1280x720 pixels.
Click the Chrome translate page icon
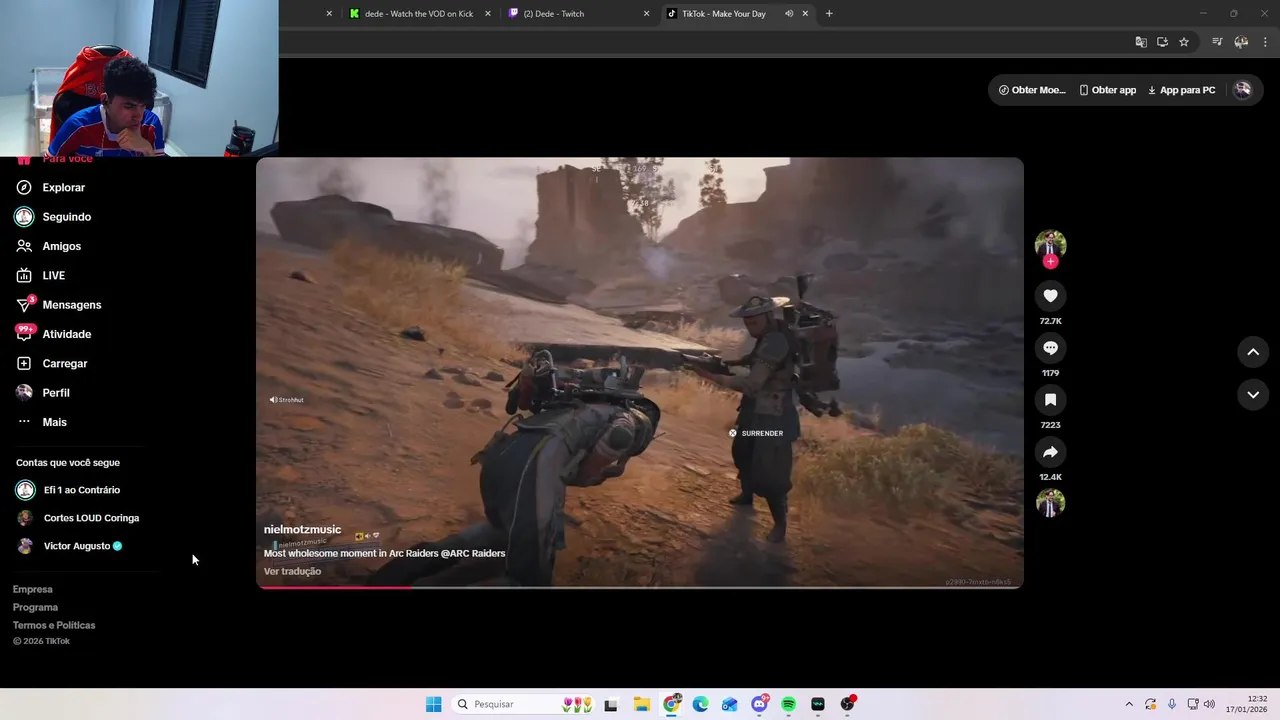point(1141,42)
